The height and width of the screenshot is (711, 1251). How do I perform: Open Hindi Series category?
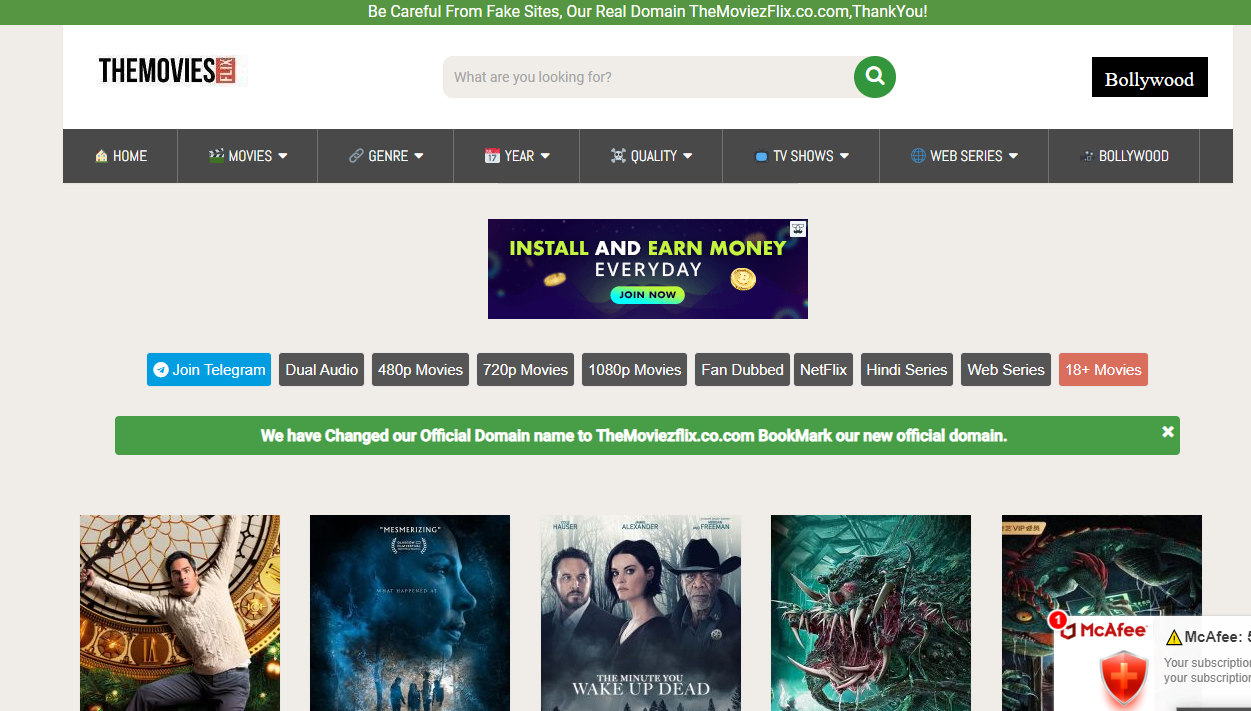coord(906,370)
